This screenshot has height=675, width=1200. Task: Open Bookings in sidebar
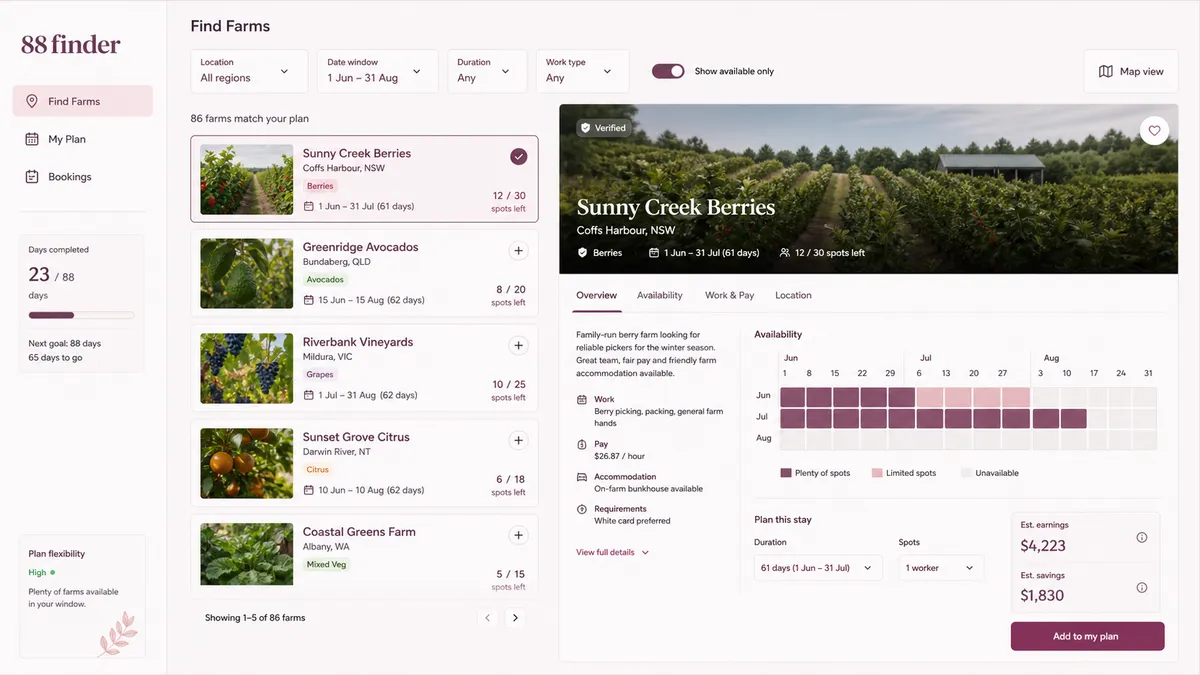point(82,177)
